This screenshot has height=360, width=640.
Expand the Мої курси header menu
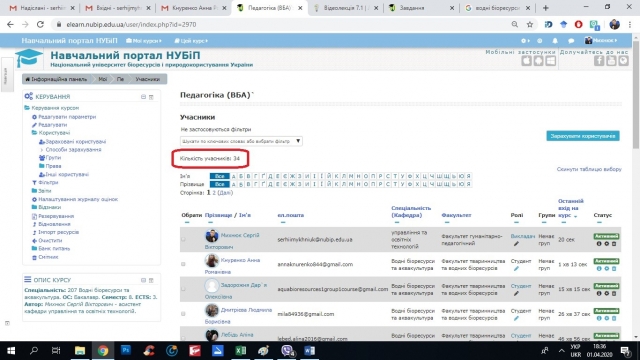(144, 41)
